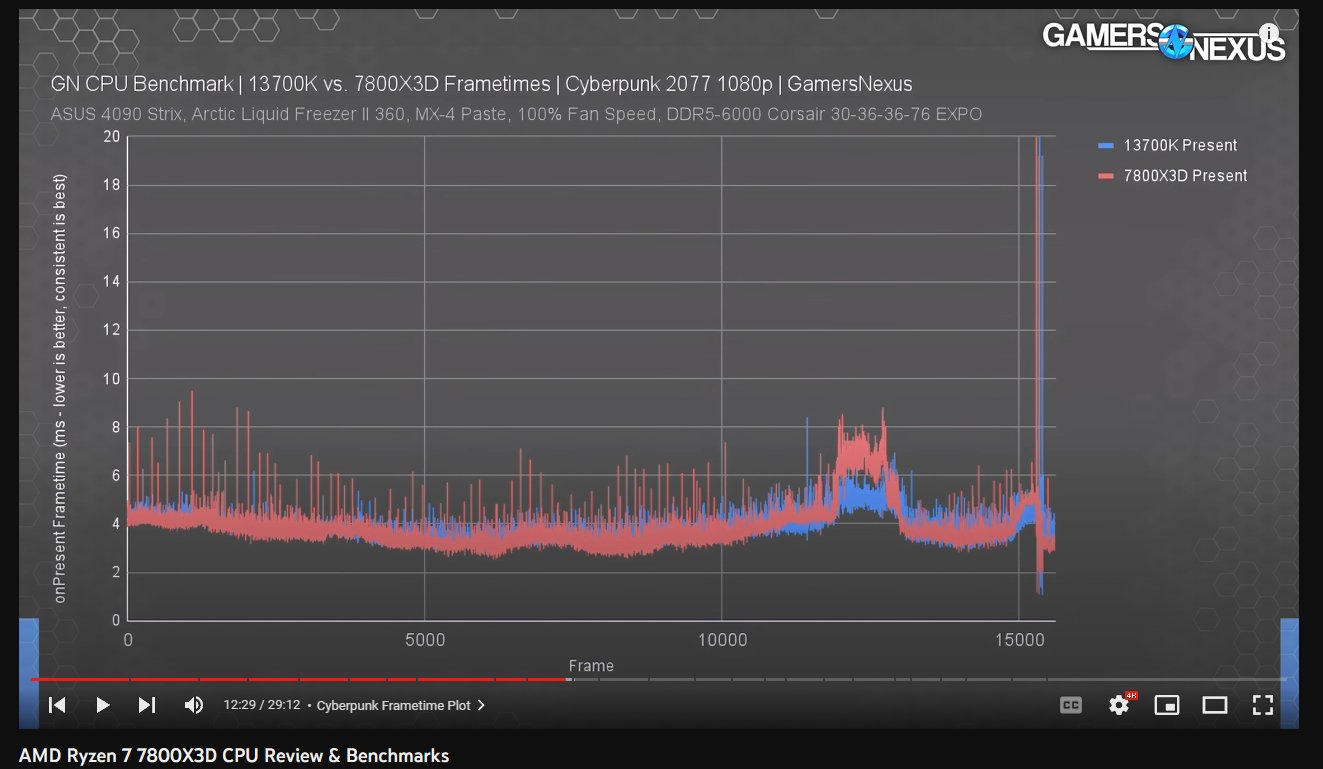This screenshot has width=1323, height=769.
Task: Toggle closed captions on
Action: [1071, 705]
